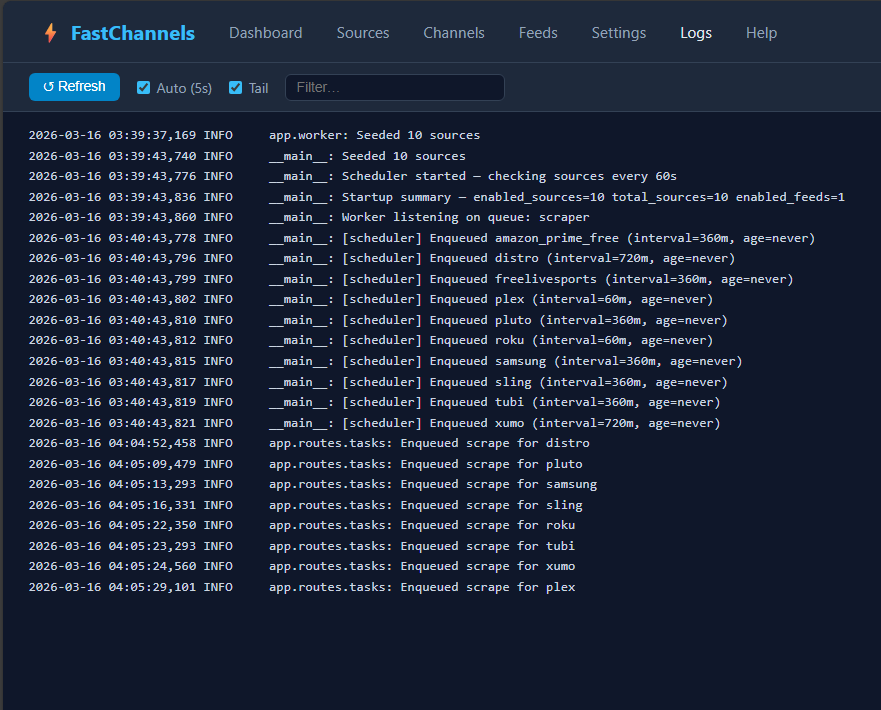Select the Logs nav item
The width and height of the screenshot is (881, 710).
(696, 33)
